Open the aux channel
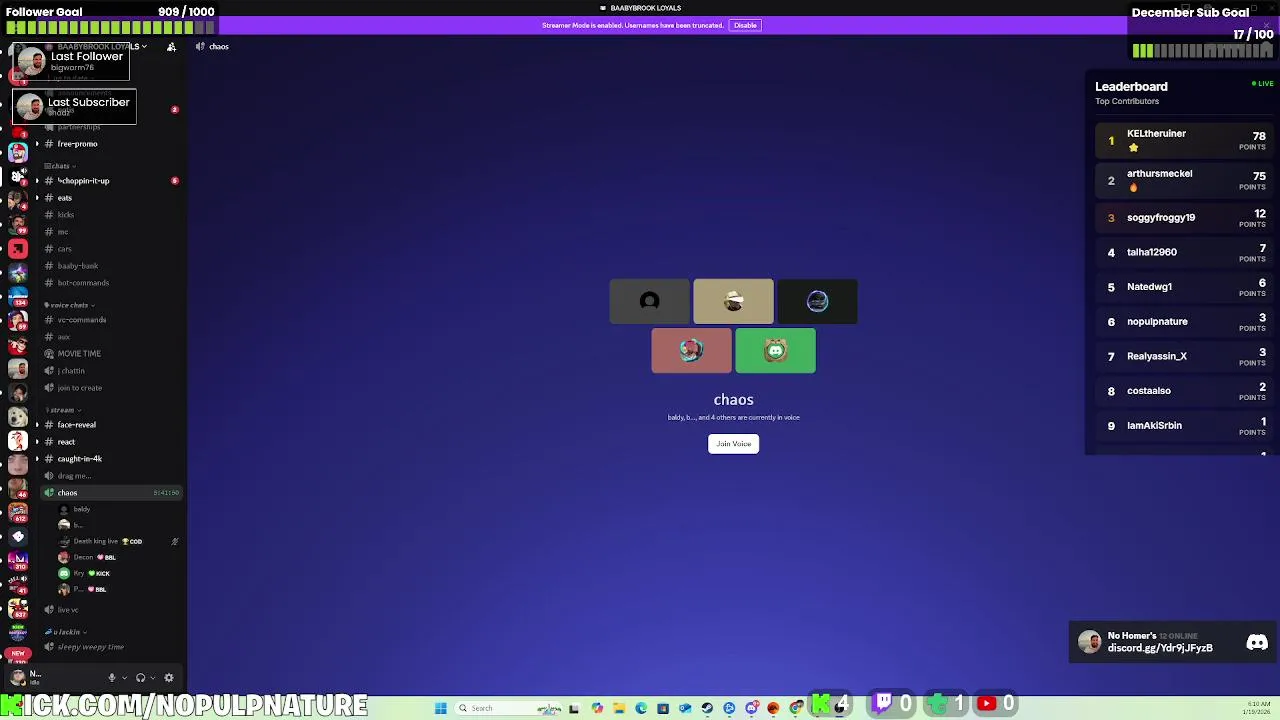Image resolution: width=1280 pixels, height=720 pixels. [x=63, y=337]
